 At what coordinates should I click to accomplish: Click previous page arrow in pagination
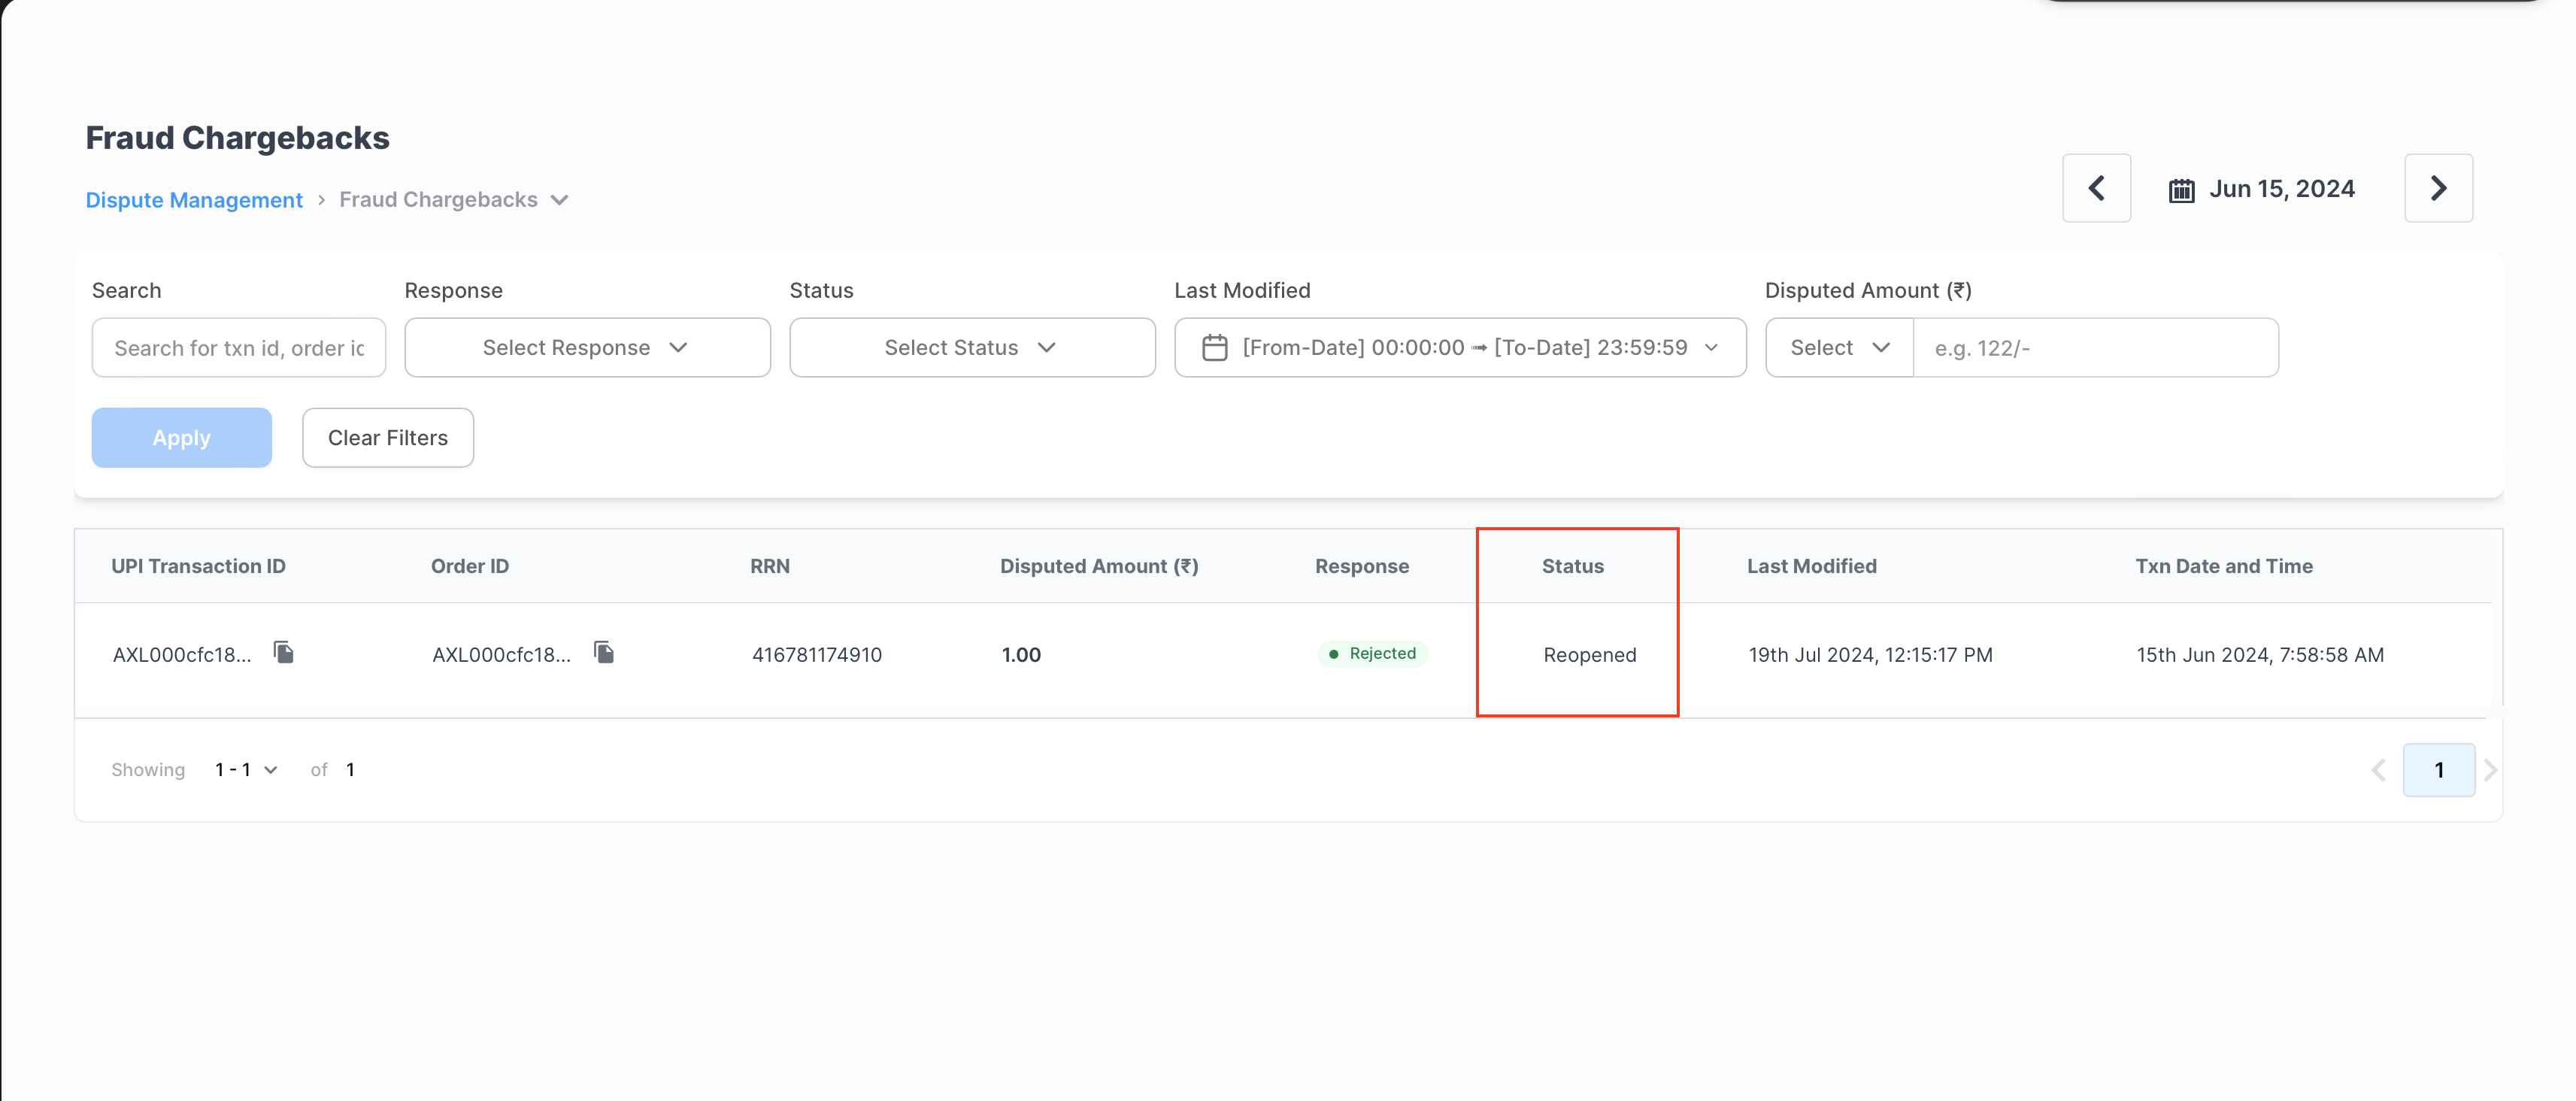pyautogui.click(x=2378, y=770)
